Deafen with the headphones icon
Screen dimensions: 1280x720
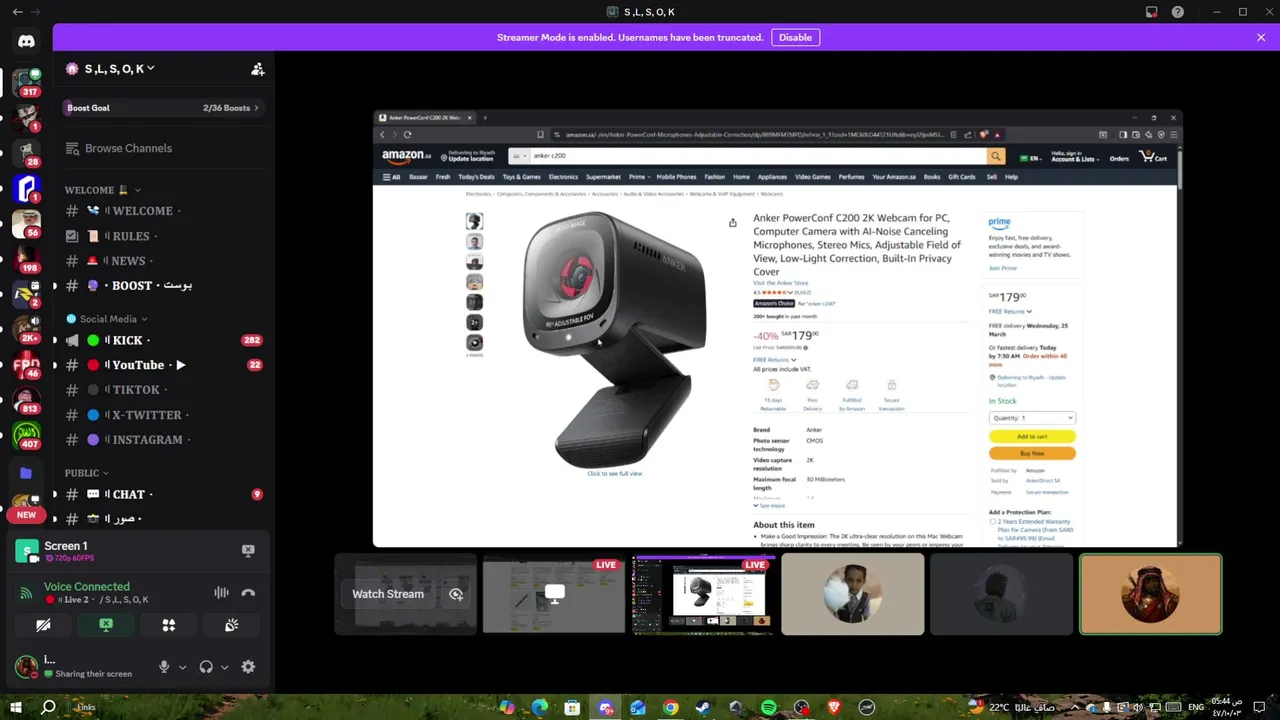206,667
